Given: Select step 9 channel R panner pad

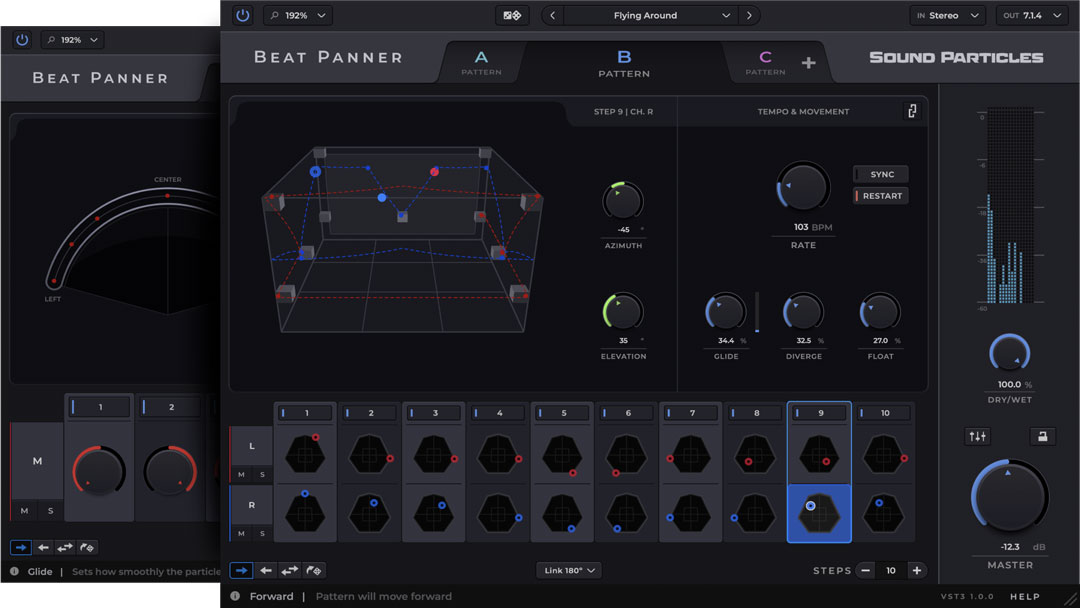Looking at the screenshot, I should coord(819,514).
